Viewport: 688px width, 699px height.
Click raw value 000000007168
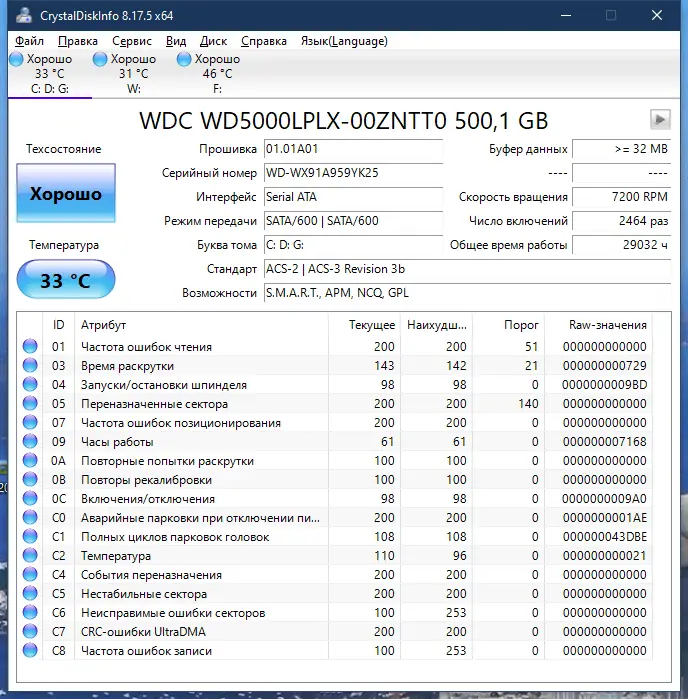point(604,442)
